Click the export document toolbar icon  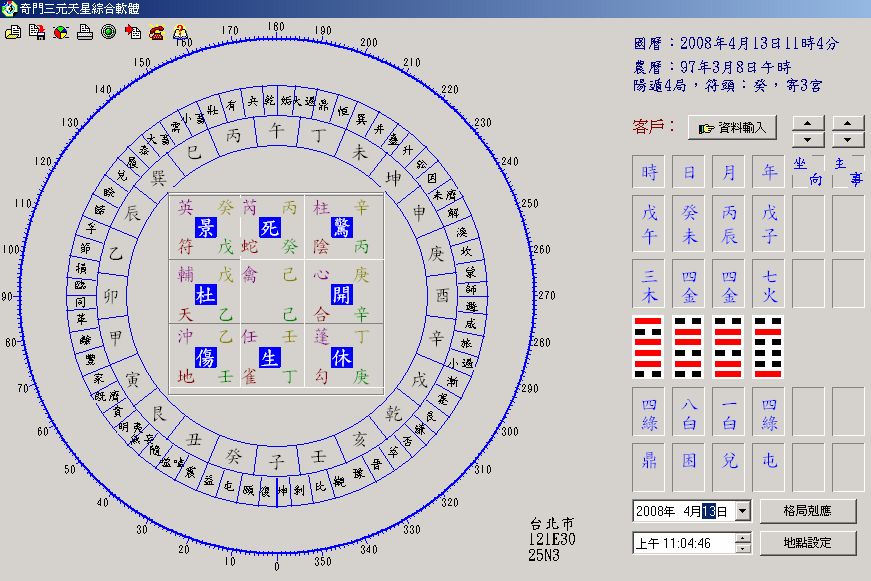tap(133, 32)
